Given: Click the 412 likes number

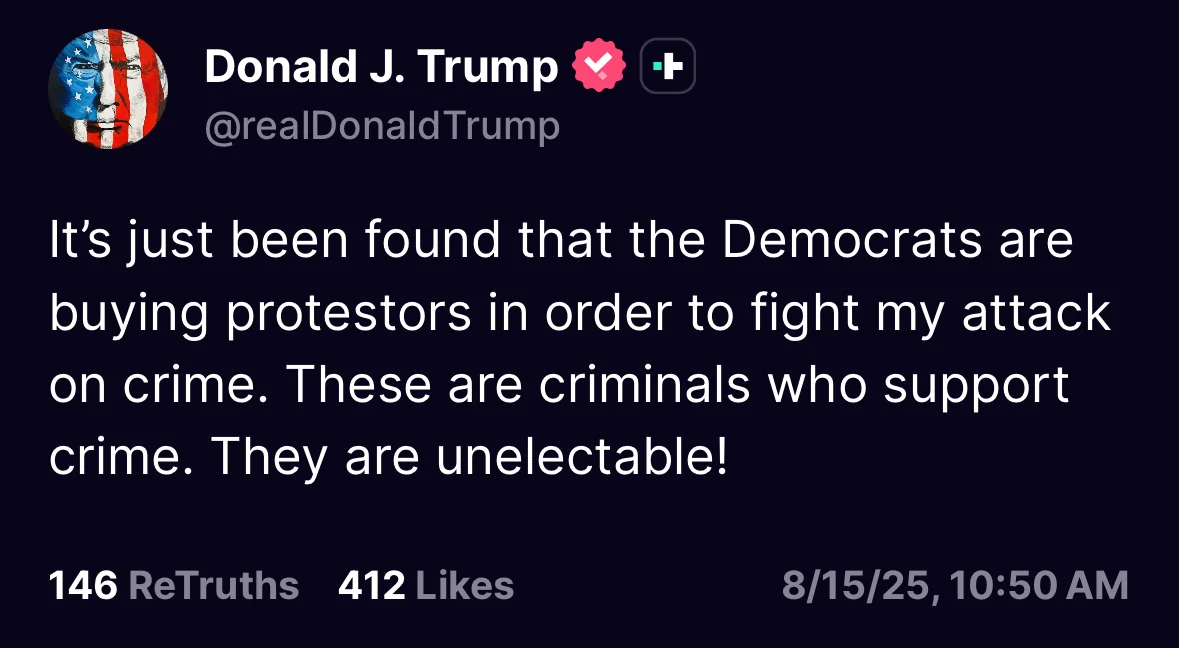Looking at the screenshot, I should tap(371, 586).
